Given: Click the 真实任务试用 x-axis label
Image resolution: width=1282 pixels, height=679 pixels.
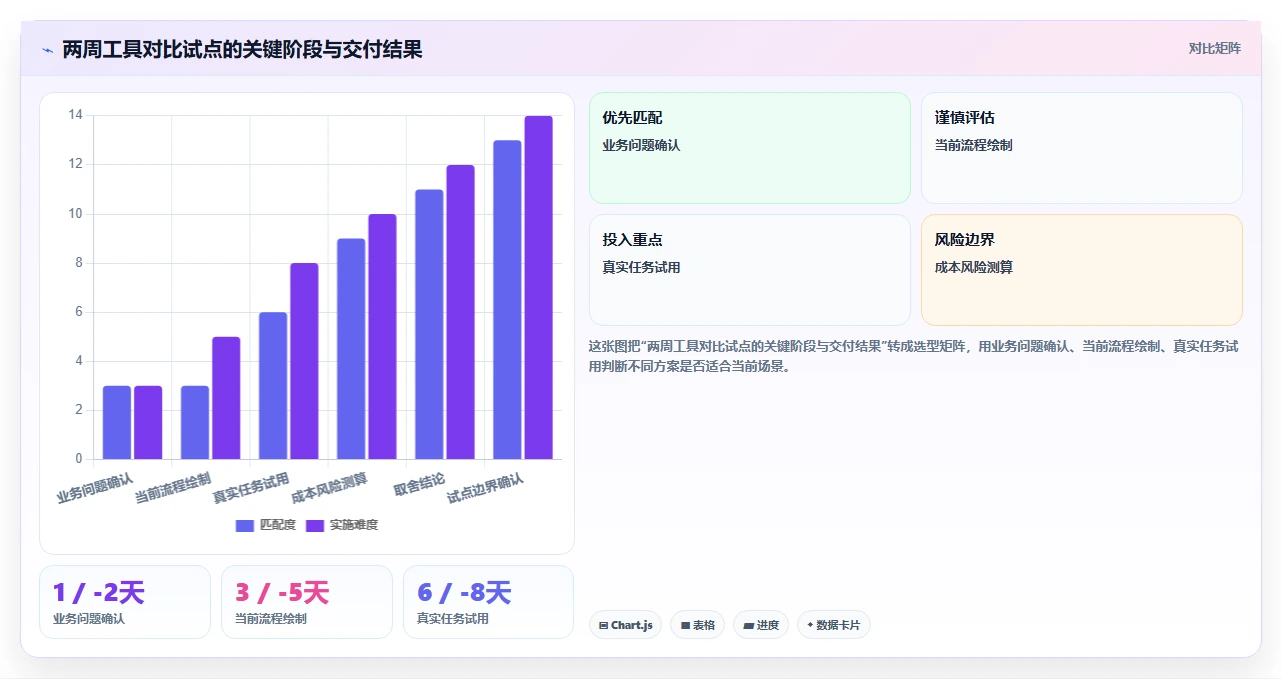Looking at the screenshot, I should click(x=251, y=487).
